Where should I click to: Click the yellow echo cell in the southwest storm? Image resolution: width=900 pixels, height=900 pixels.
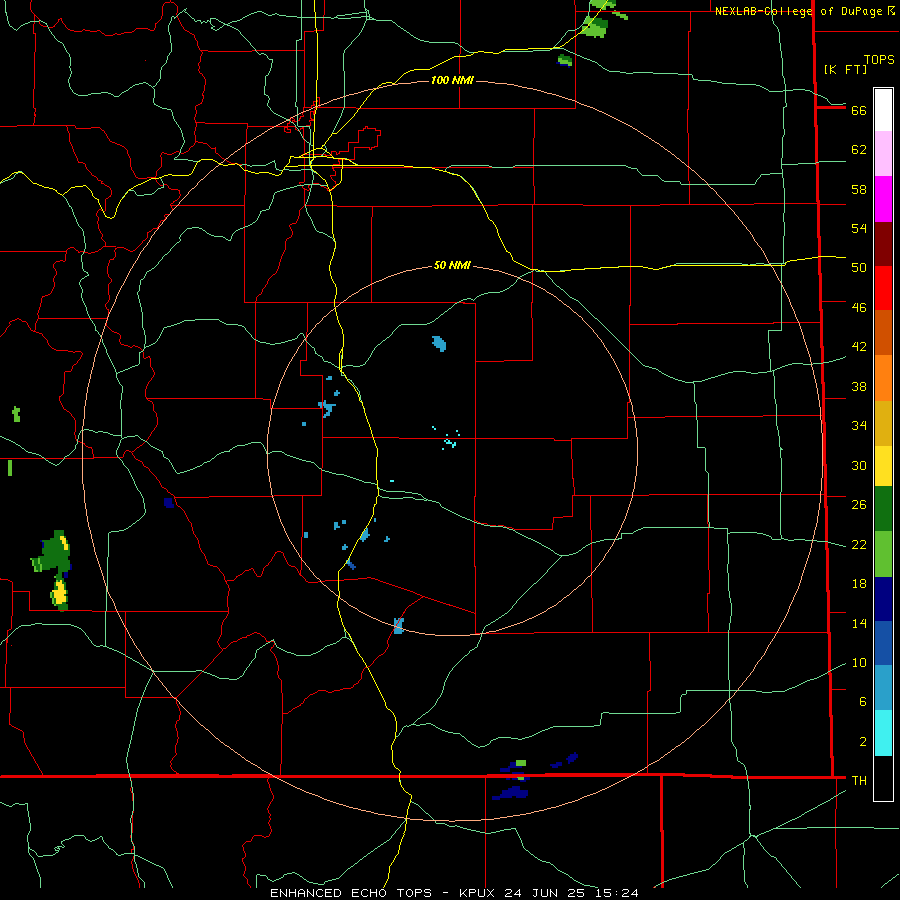point(59,593)
